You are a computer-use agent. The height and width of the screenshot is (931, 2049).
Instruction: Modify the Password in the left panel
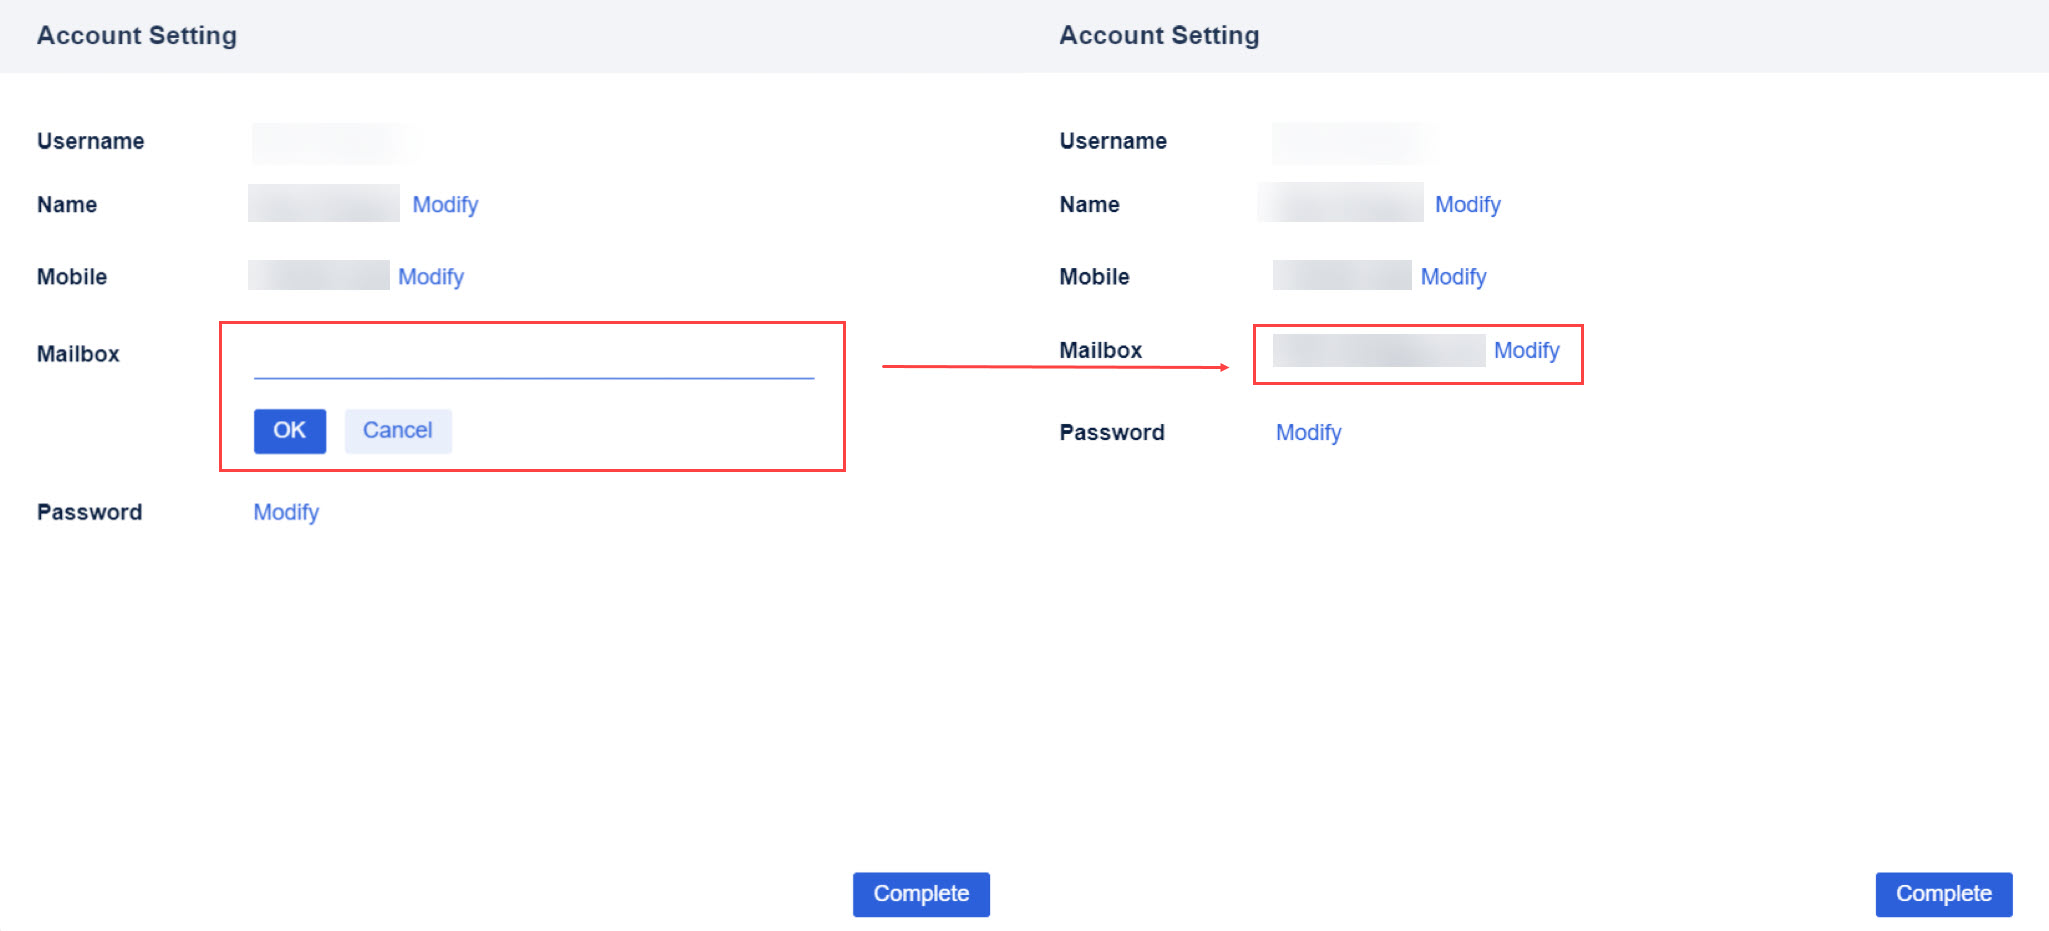286,511
